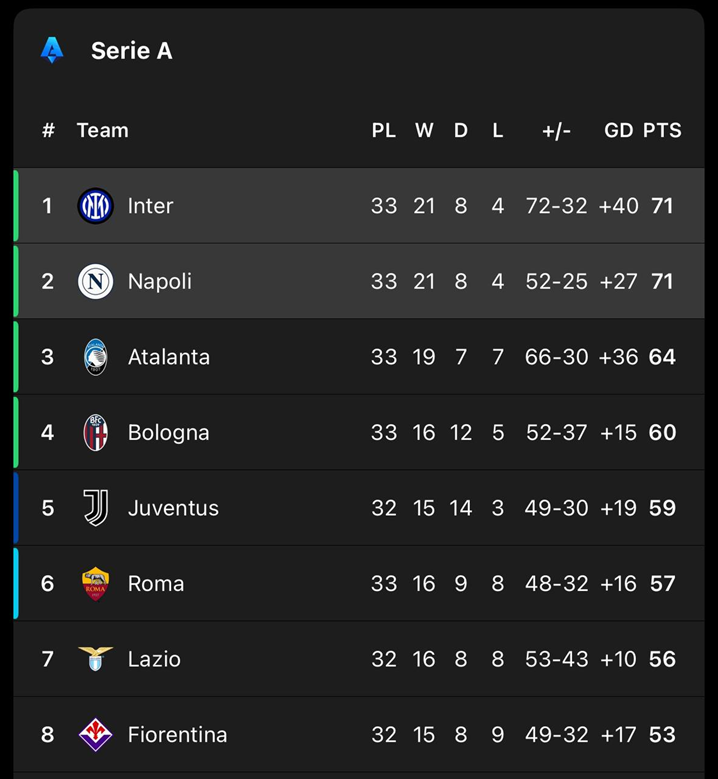Open the Inter team name
Viewport: 718px width, 779px height.
point(150,206)
